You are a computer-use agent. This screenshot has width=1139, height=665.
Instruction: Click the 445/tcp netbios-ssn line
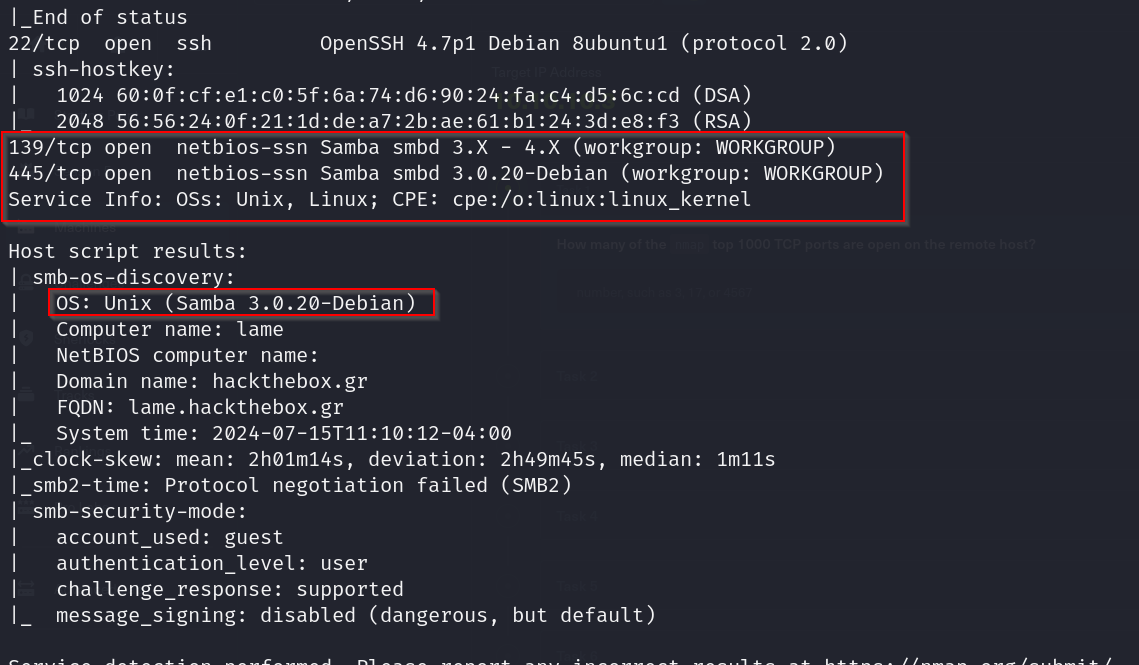[446, 174]
